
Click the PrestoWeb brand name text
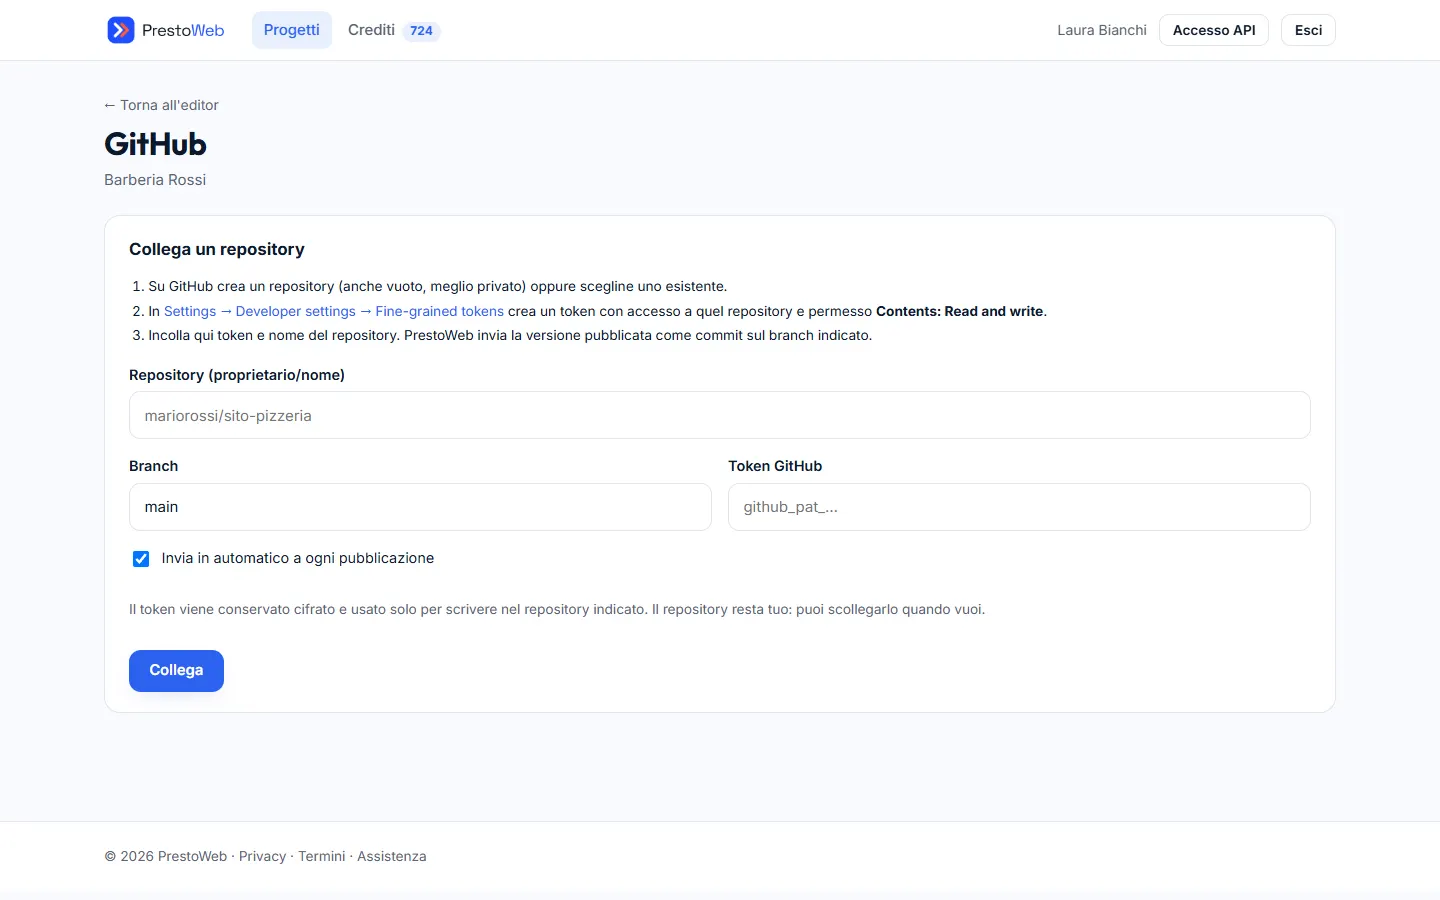pyautogui.click(x=183, y=30)
